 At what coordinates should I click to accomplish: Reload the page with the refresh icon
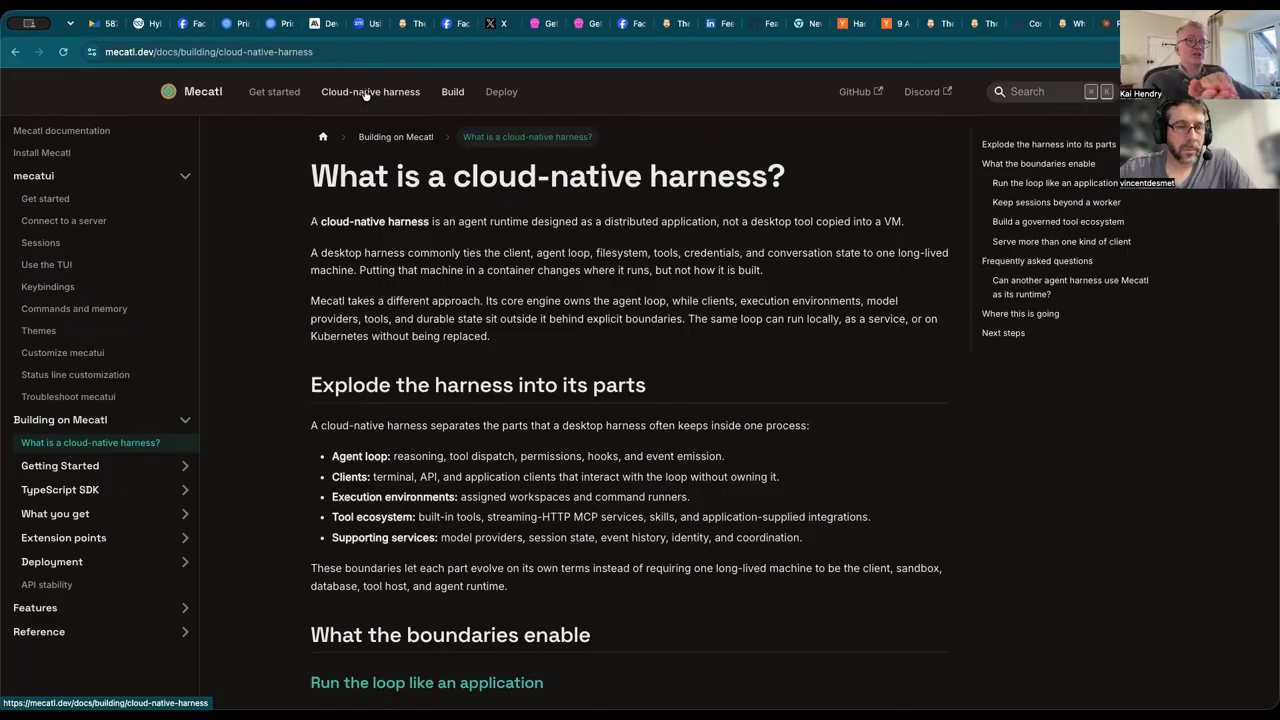point(63,52)
